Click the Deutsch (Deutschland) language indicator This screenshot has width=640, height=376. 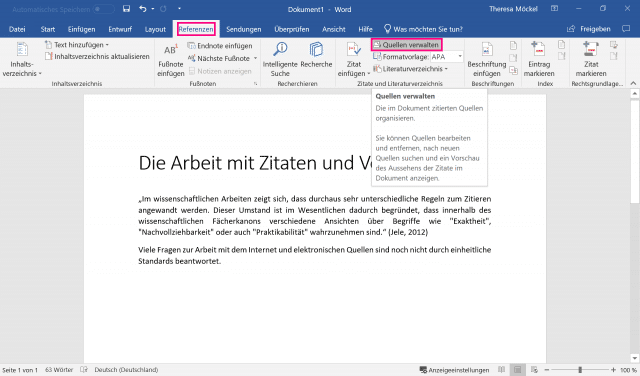(x=126, y=370)
